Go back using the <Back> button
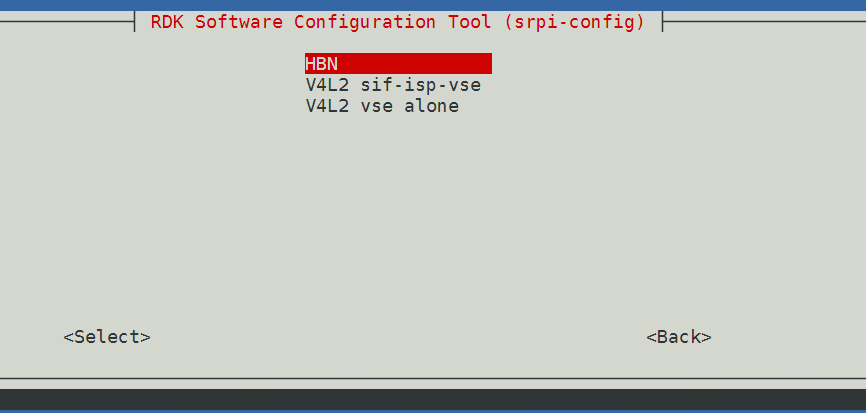The height and width of the screenshot is (413, 866). coord(679,337)
